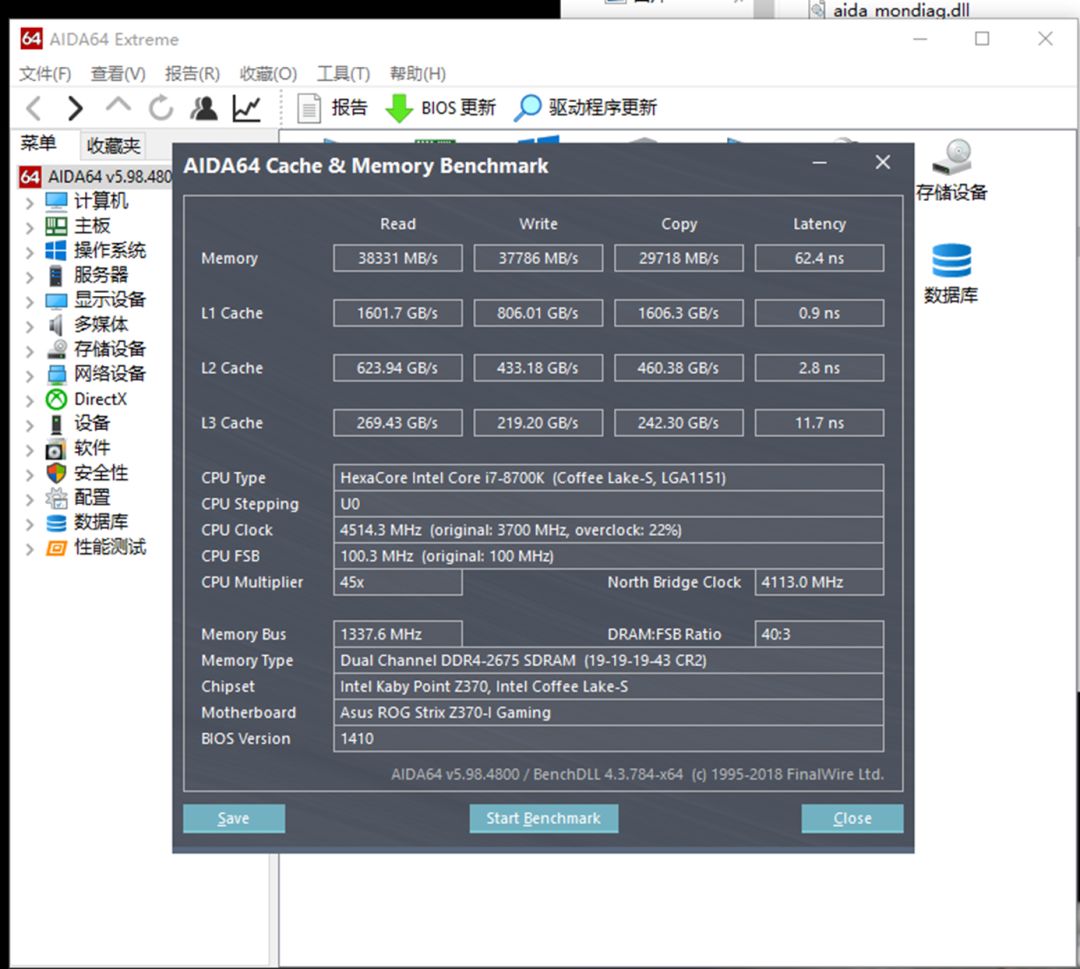This screenshot has height=969, width=1080.
Task: Click the Memory Latency 62.4 ns value
Action: pyautogui.click(x=819, y=258)
